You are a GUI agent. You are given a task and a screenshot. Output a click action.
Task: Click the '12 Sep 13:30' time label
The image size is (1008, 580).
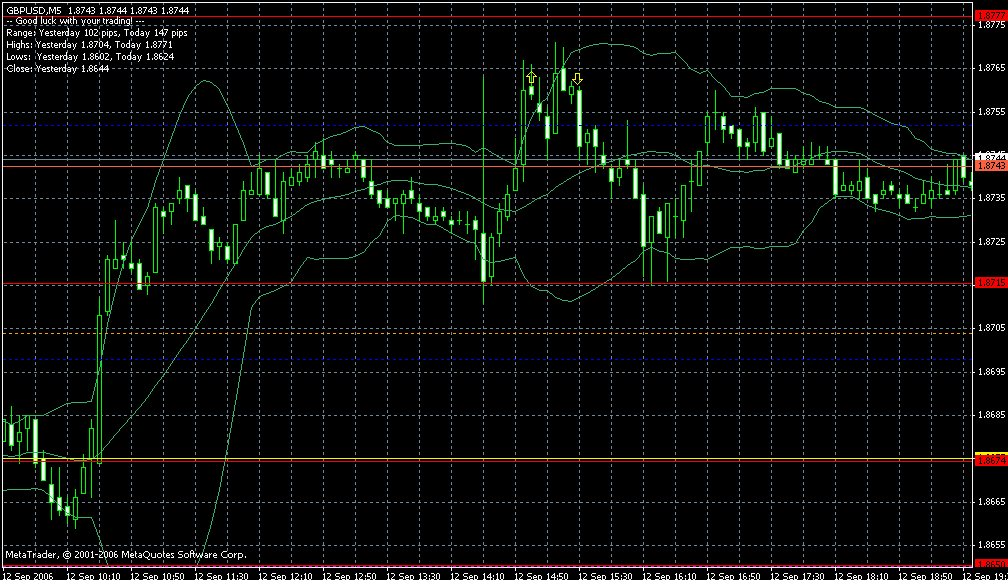click(x=413, y=575)
